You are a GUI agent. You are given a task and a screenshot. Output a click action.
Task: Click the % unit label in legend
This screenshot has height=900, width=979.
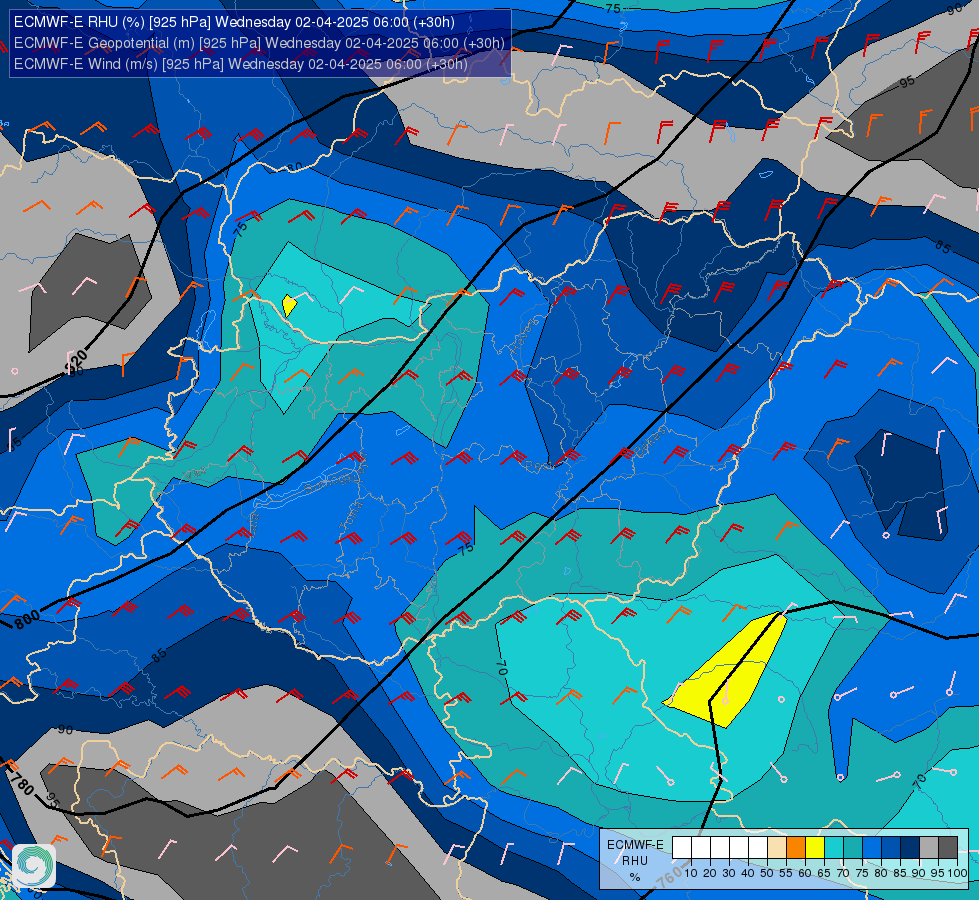635,877
